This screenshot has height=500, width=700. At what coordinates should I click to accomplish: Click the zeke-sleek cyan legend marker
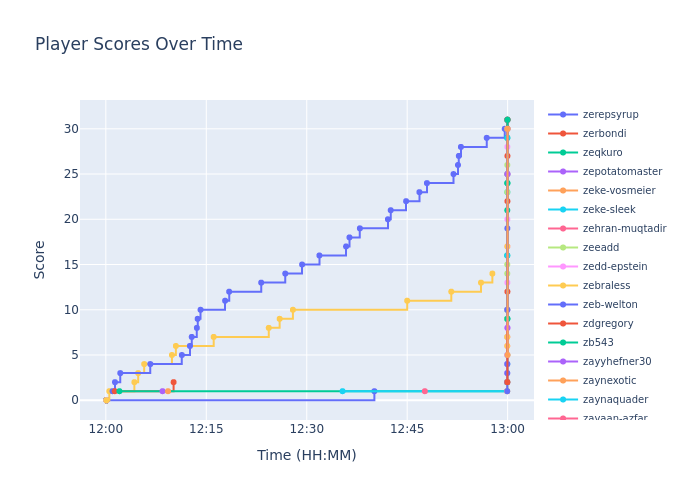(563, 210)
